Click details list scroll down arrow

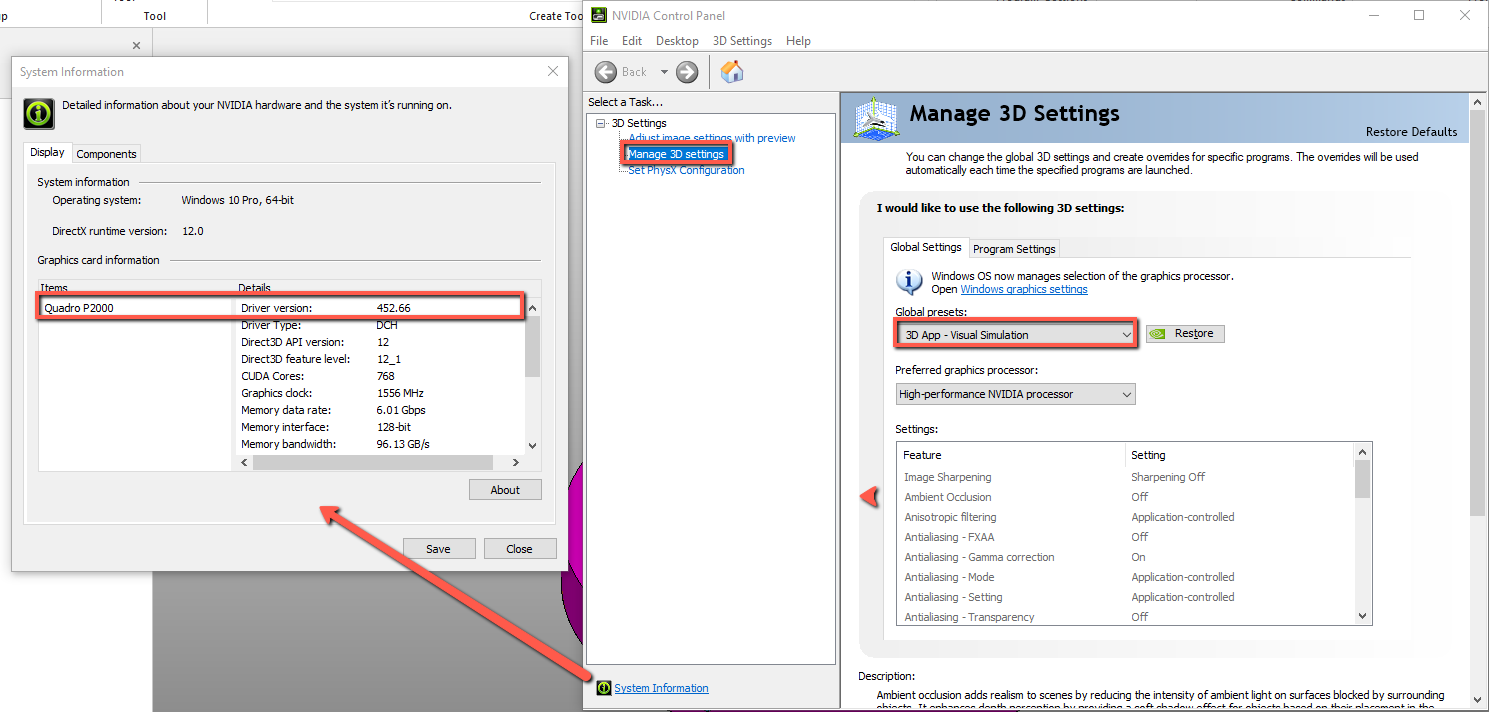tap(532, 446)
